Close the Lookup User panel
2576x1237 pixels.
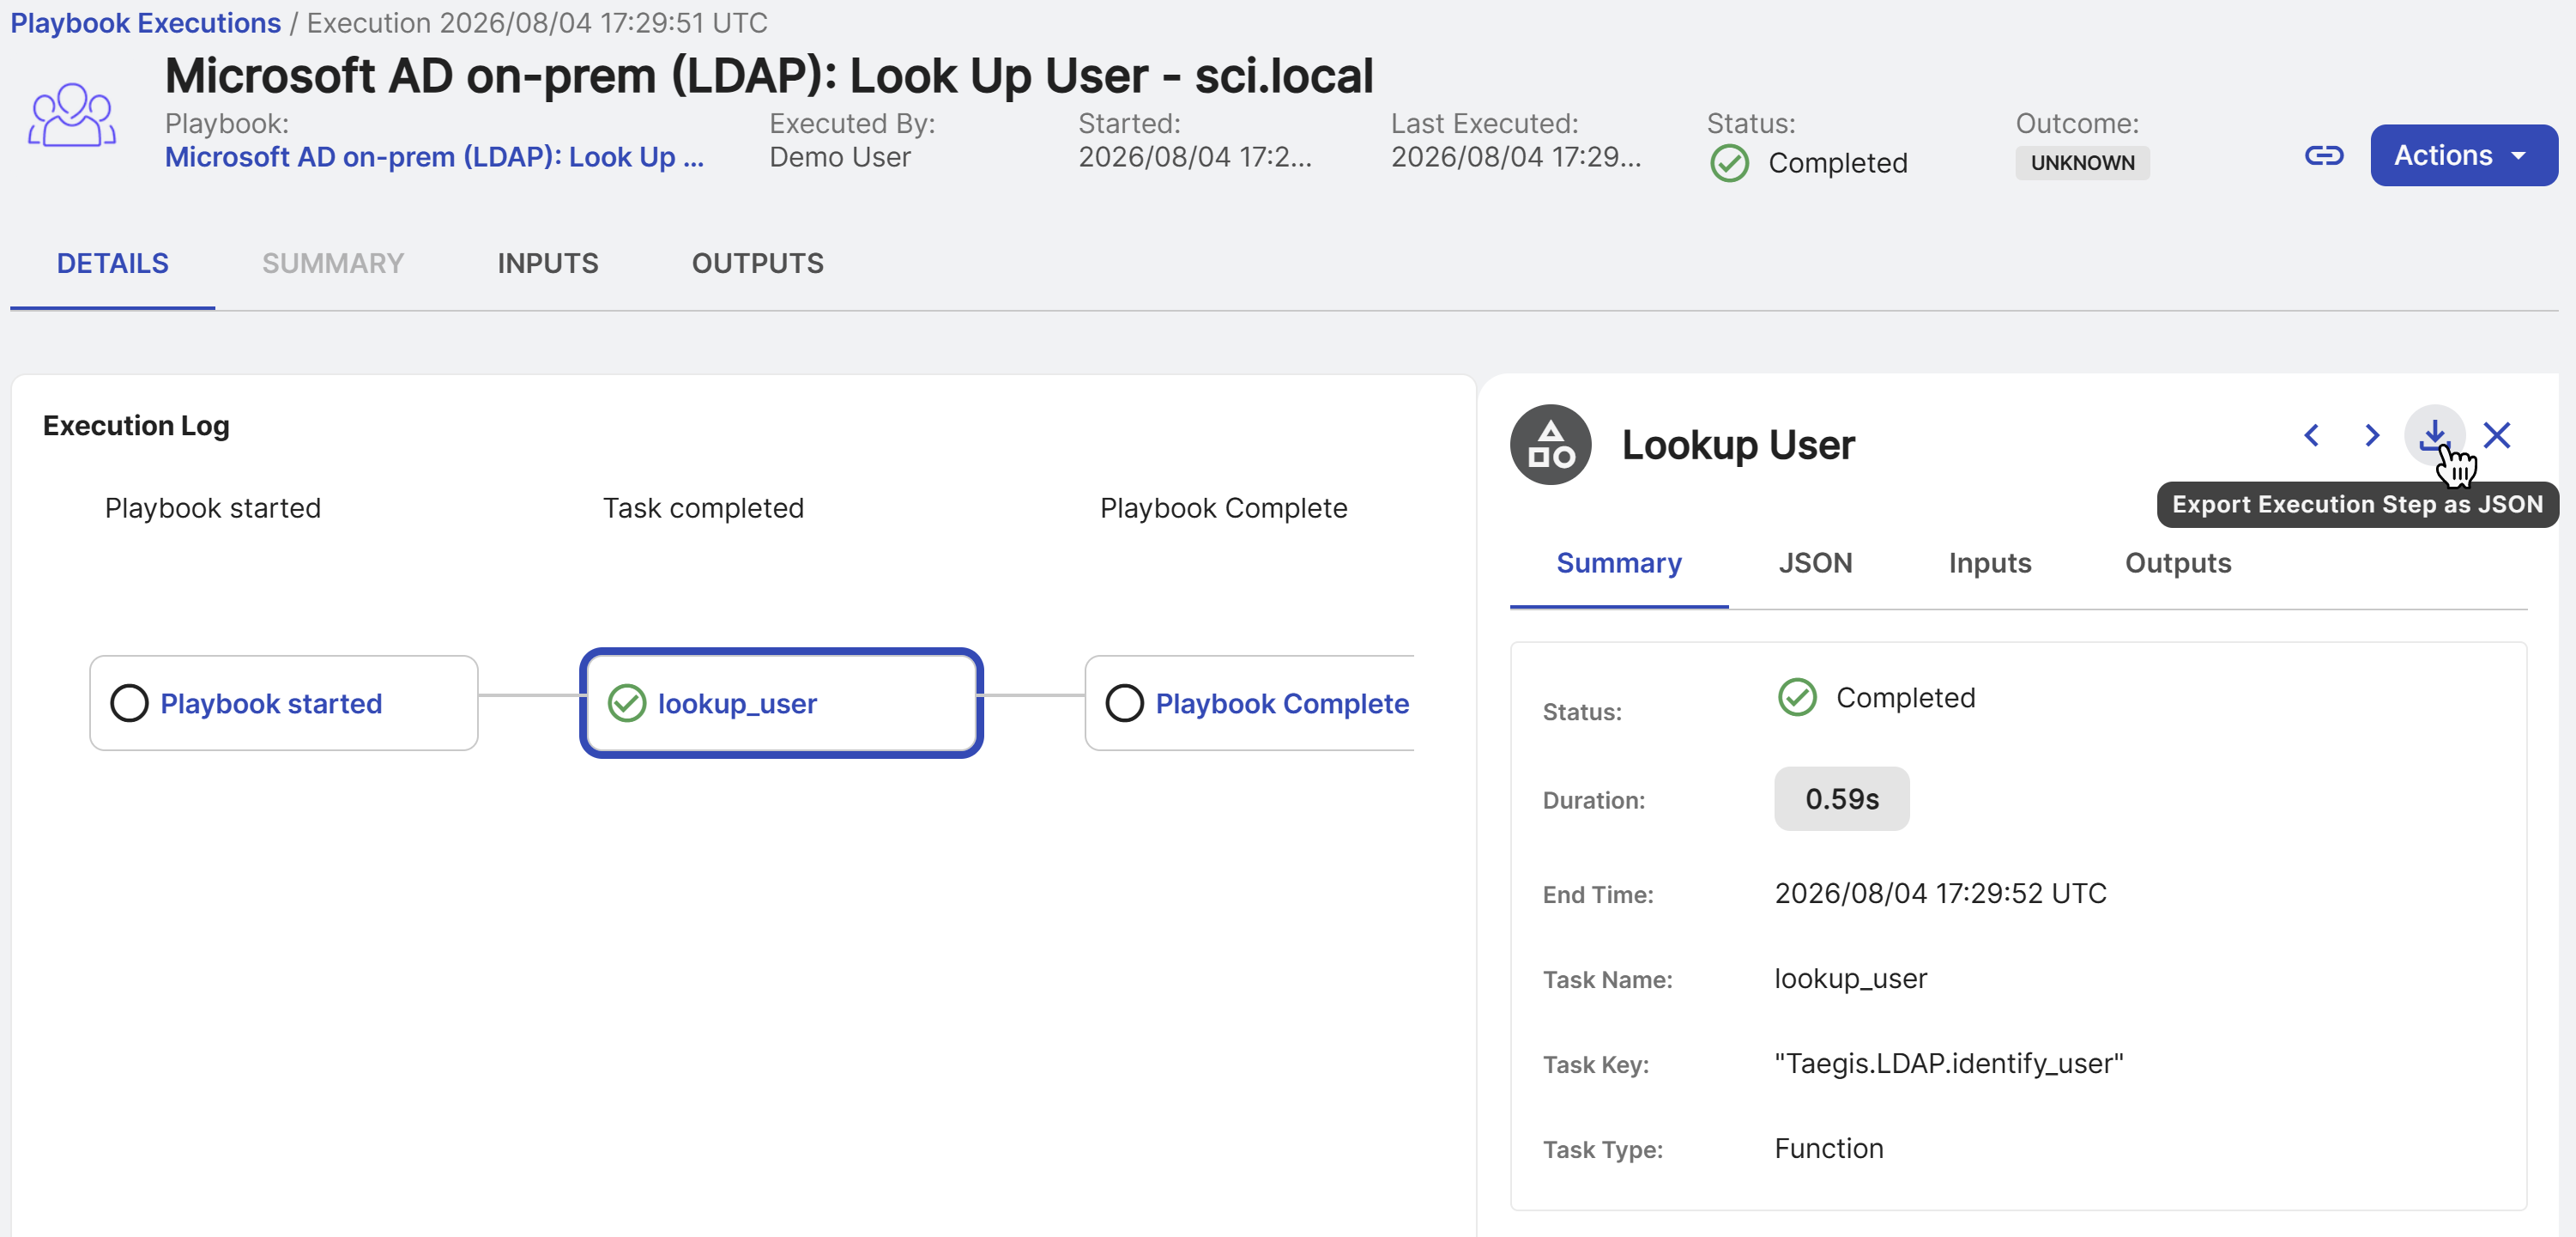[x=2497, y=435]
